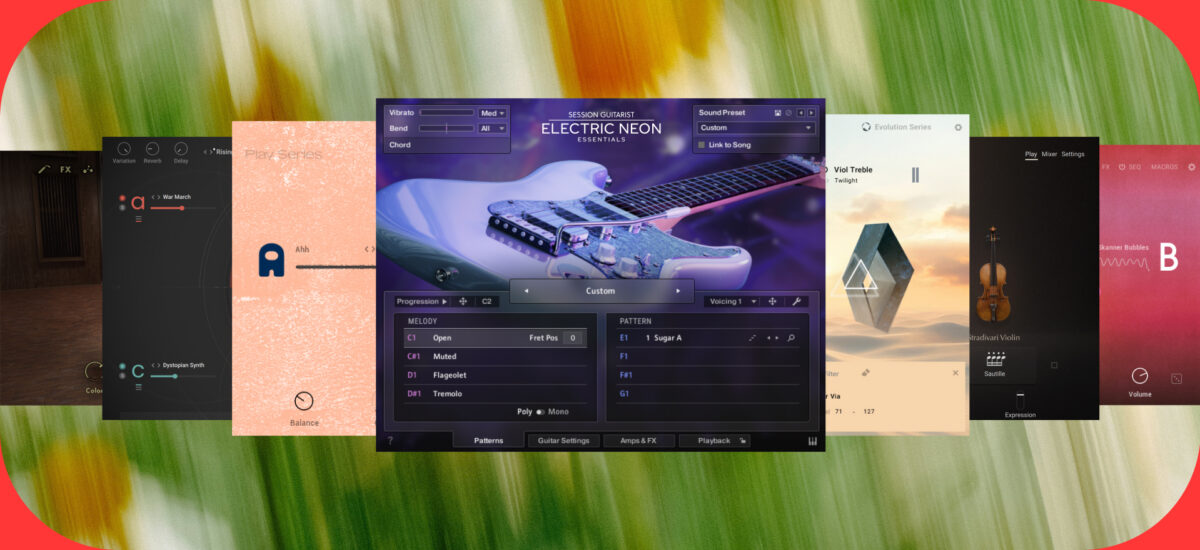The image size is (1200, 550).
Task: Open the Voicing 1 dropdown
Action: (733, 301)
